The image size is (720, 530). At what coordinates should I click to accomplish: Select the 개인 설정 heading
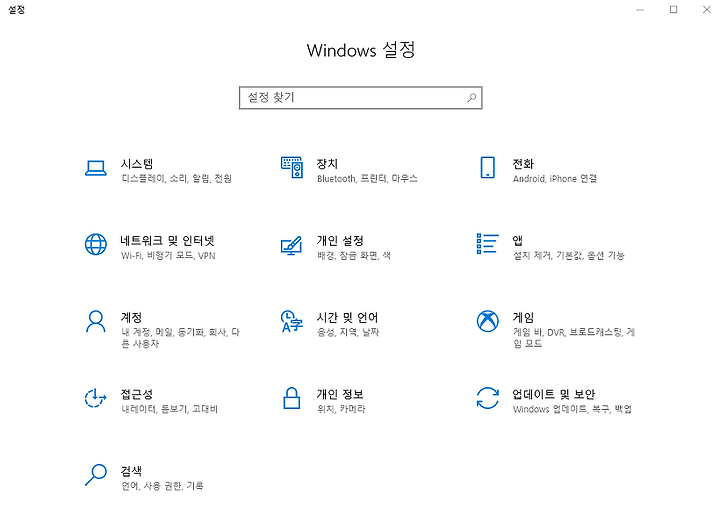pyautogui.click(x=340, y=241)
